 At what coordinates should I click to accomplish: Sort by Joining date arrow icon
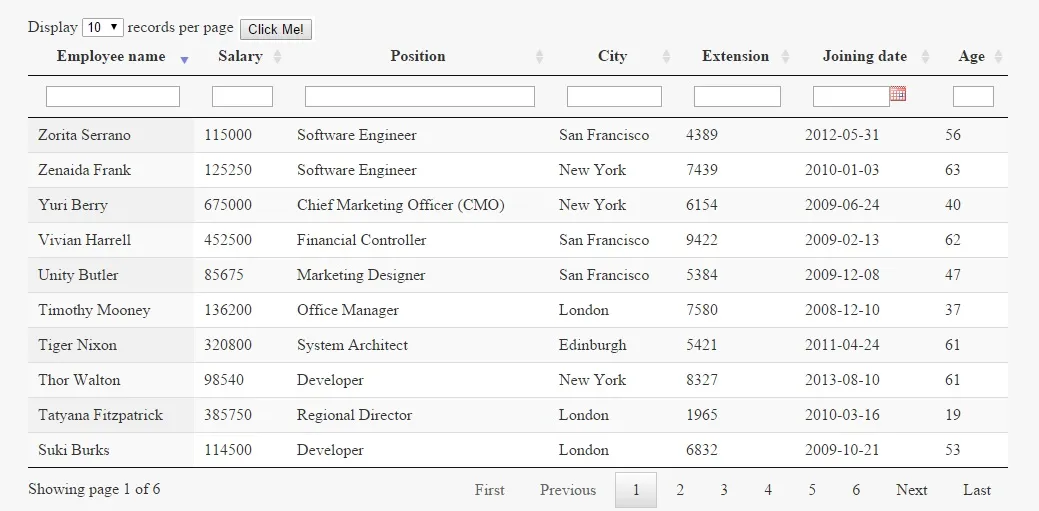click(926, 57)
